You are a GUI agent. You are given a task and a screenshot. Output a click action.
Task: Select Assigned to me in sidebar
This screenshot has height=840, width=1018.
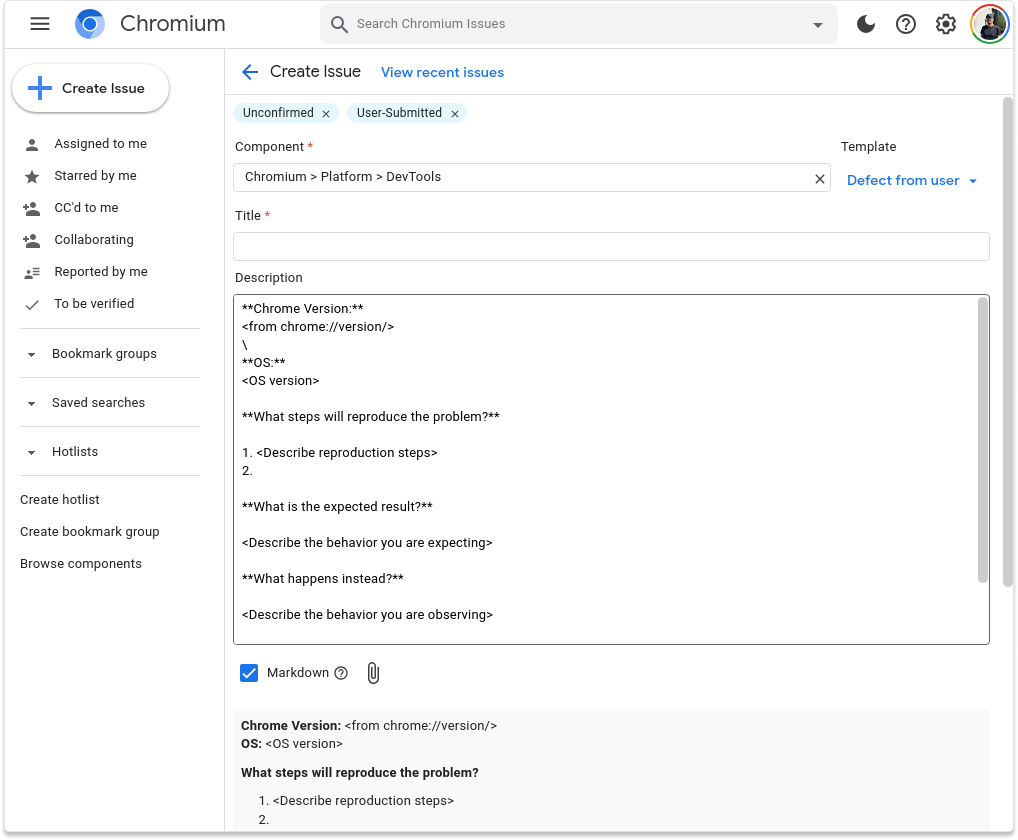click(x=100, y=144)
